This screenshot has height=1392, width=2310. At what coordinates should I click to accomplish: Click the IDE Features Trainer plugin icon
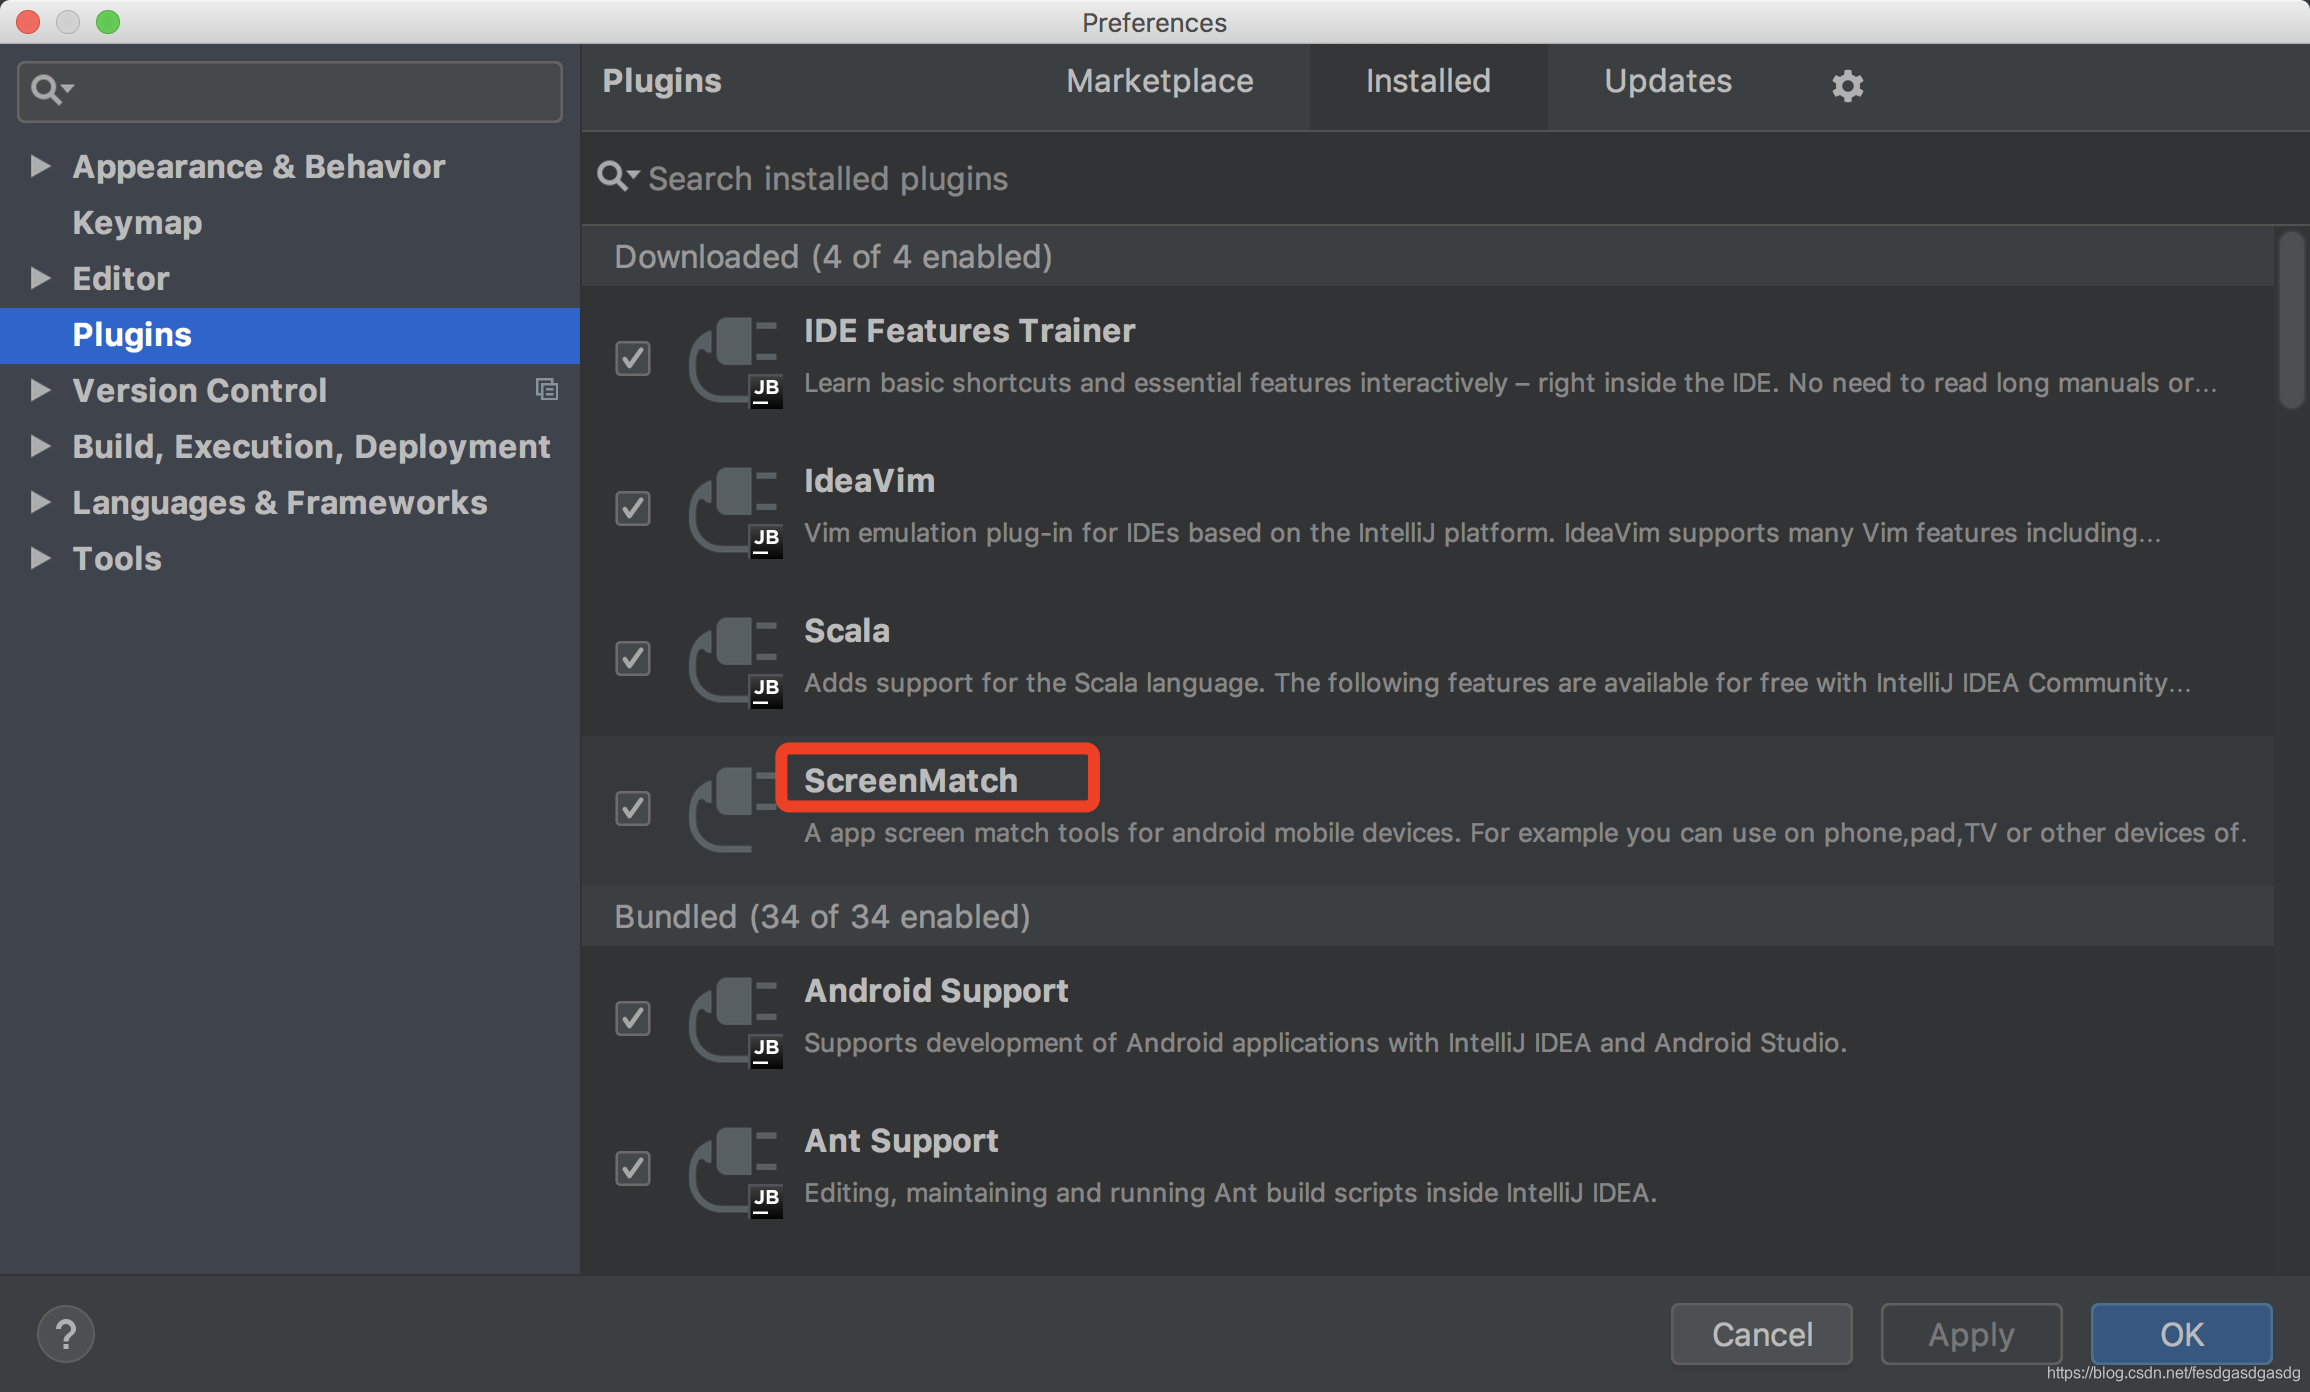(x=735, y=360)
